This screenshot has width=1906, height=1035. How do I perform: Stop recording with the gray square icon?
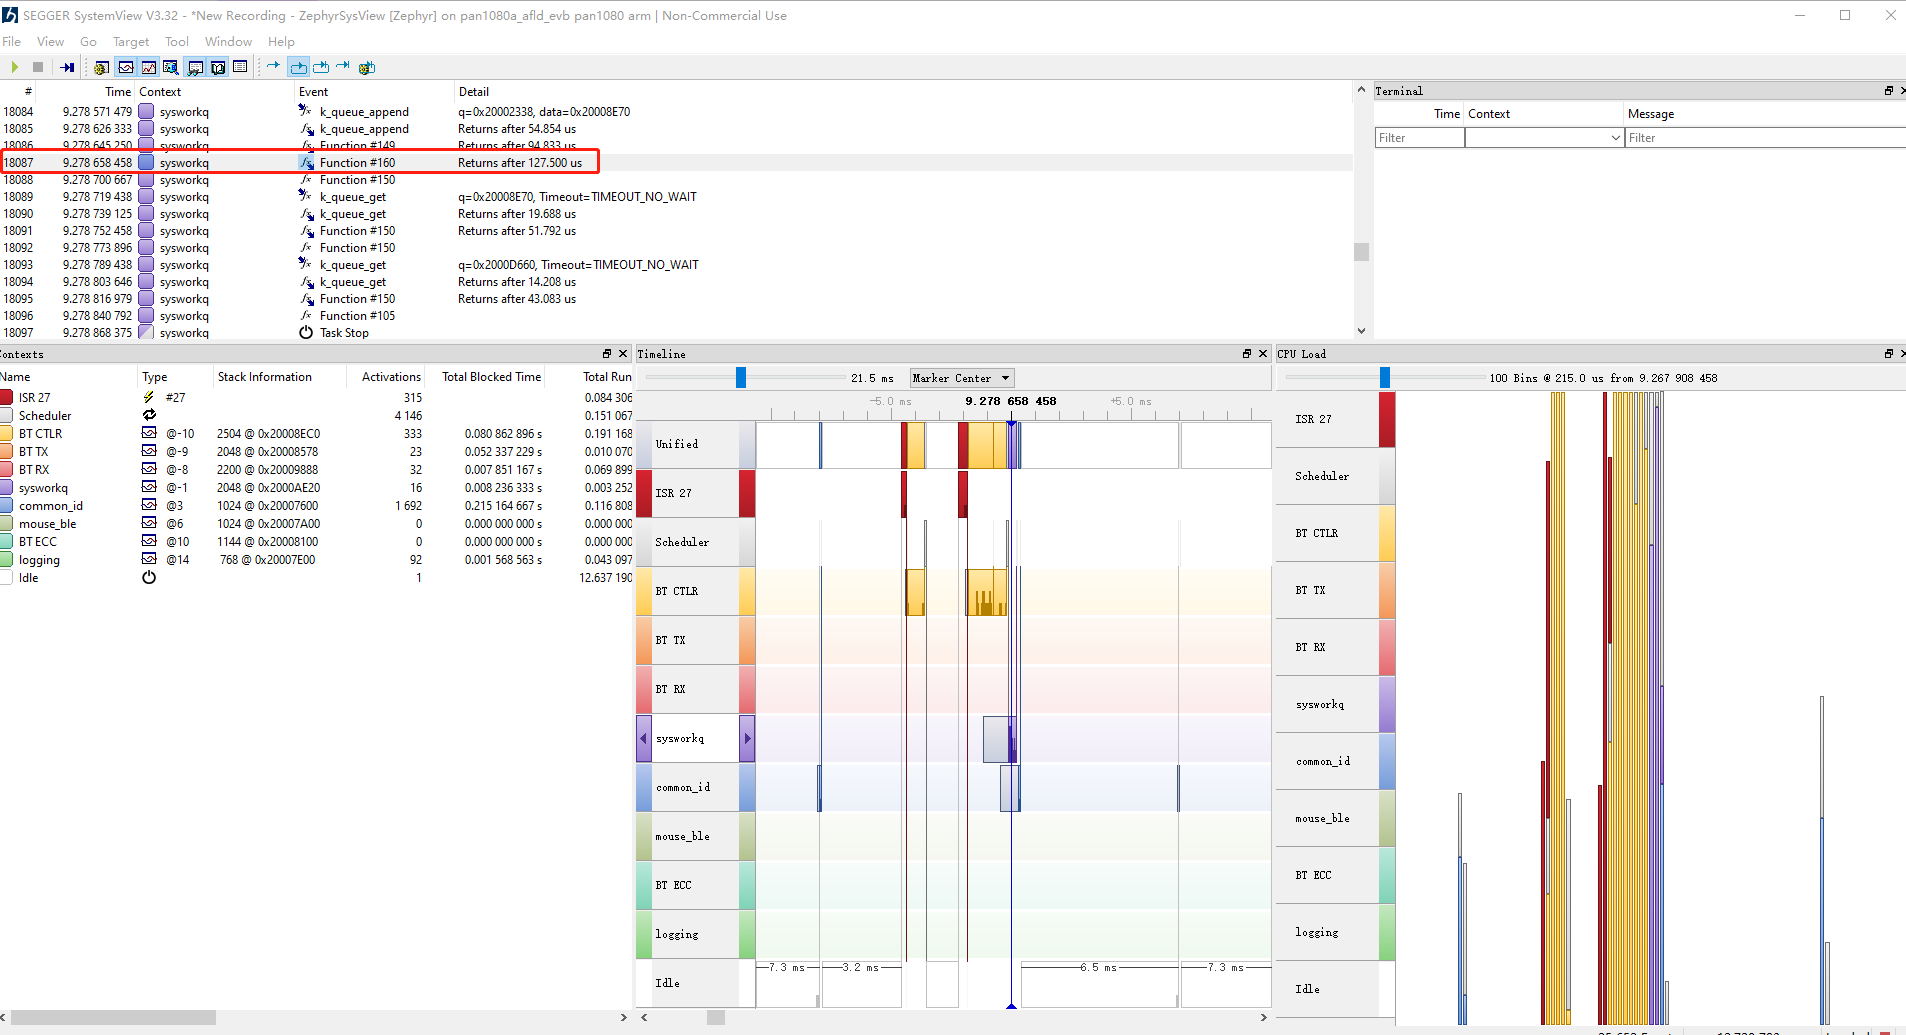[38, 67]
